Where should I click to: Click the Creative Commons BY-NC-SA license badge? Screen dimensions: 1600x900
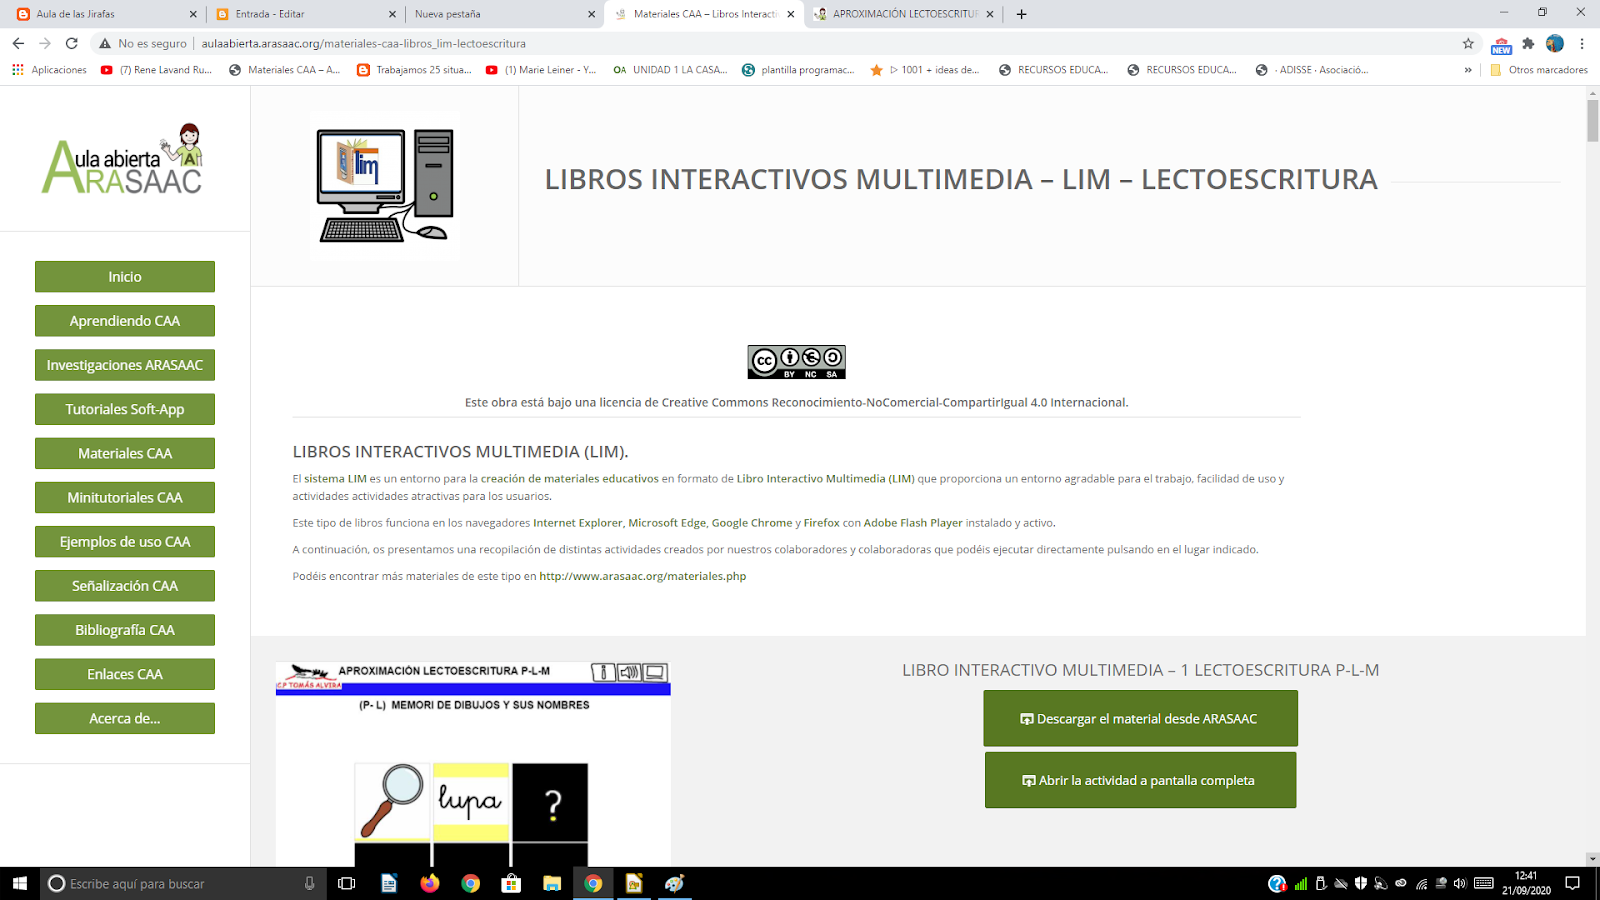coord(796,362)
